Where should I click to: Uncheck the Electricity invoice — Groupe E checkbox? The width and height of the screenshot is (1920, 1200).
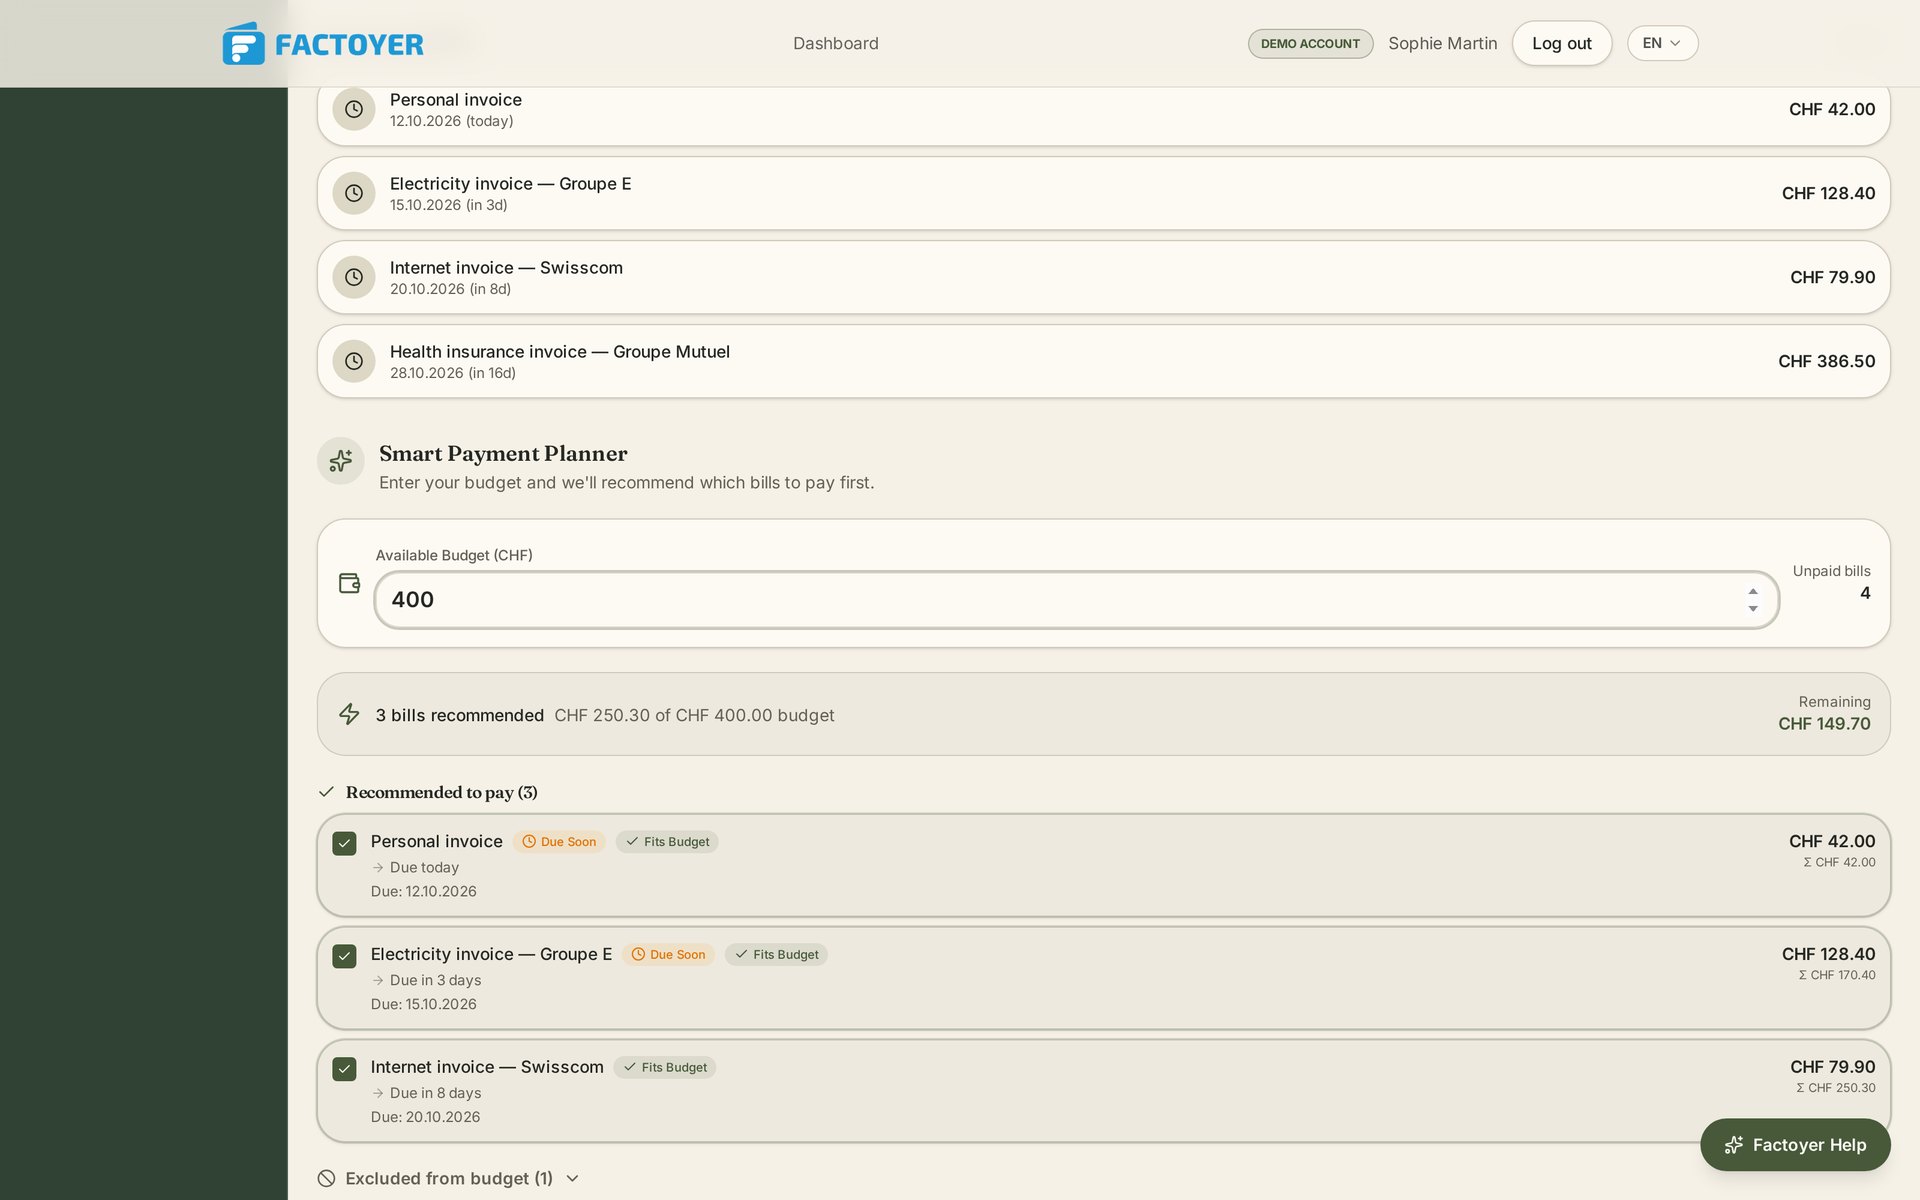click(344, 956)
